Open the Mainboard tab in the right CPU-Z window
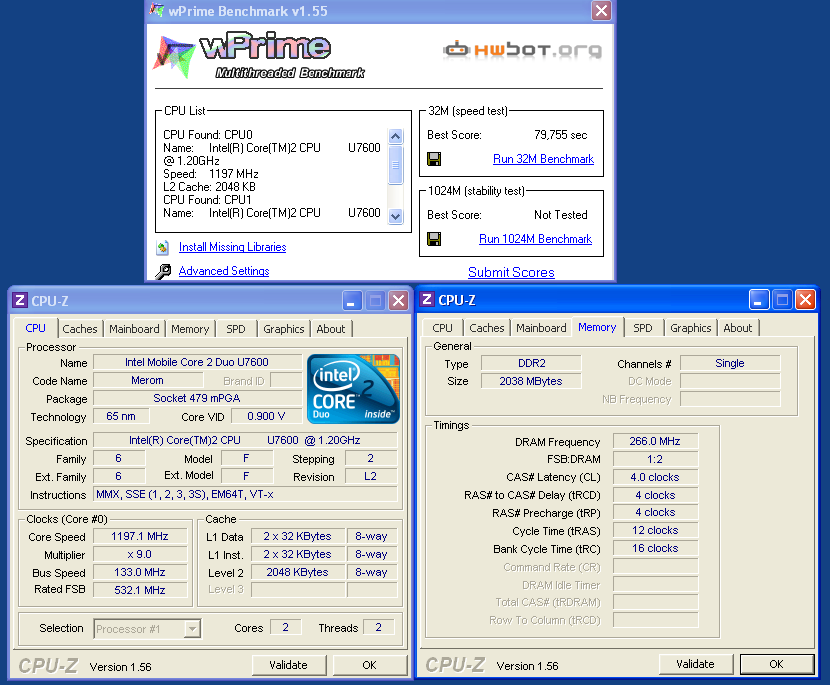The width and height of the screenshot is (830, 685). [x=542, y=328]
